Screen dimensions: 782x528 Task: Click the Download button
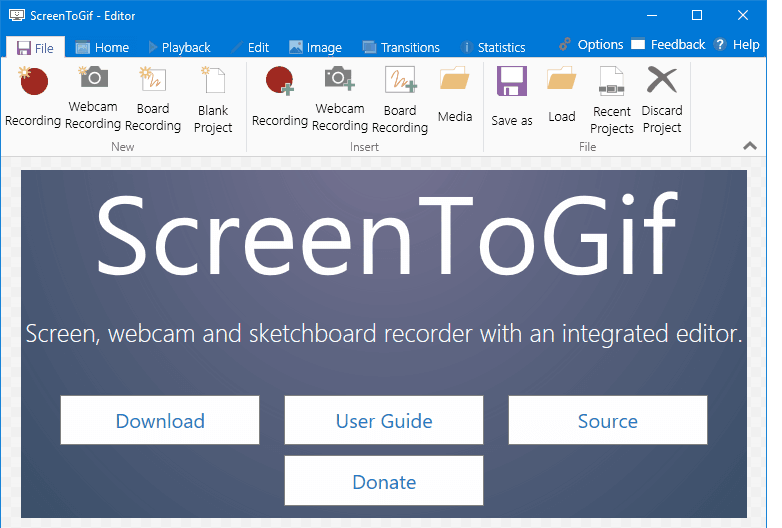[x=160, y=420]
